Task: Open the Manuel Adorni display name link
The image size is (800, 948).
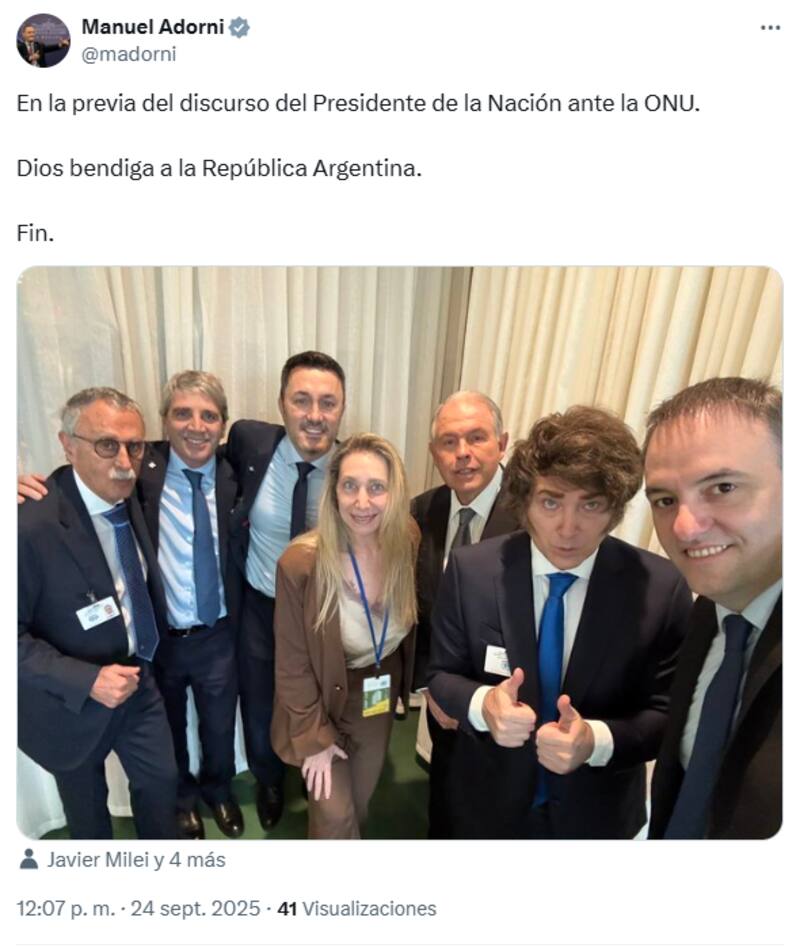Action: click(153, 27)
